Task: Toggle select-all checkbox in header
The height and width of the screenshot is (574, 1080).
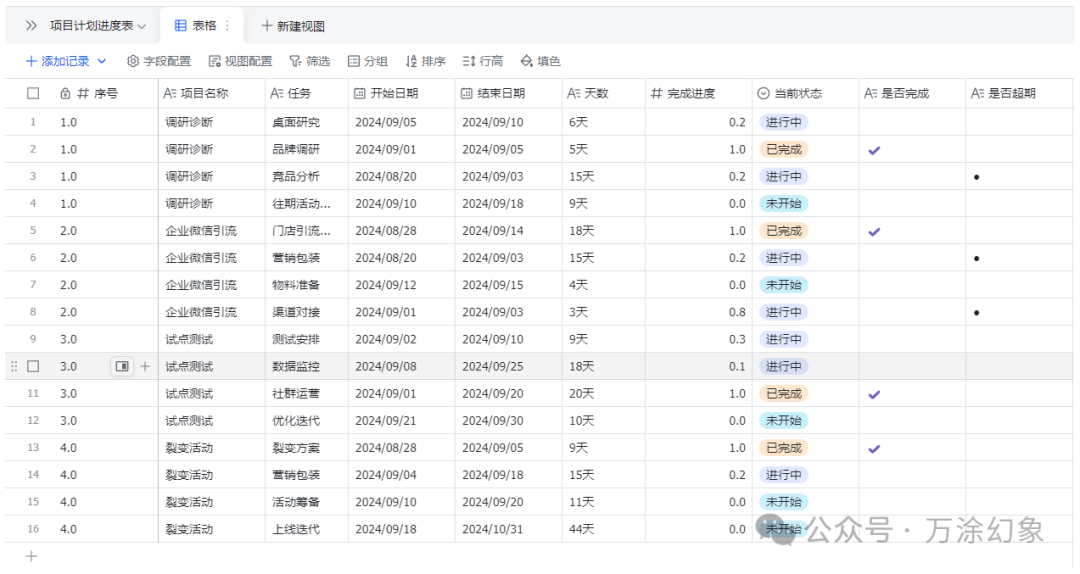Action: (33, 93)
